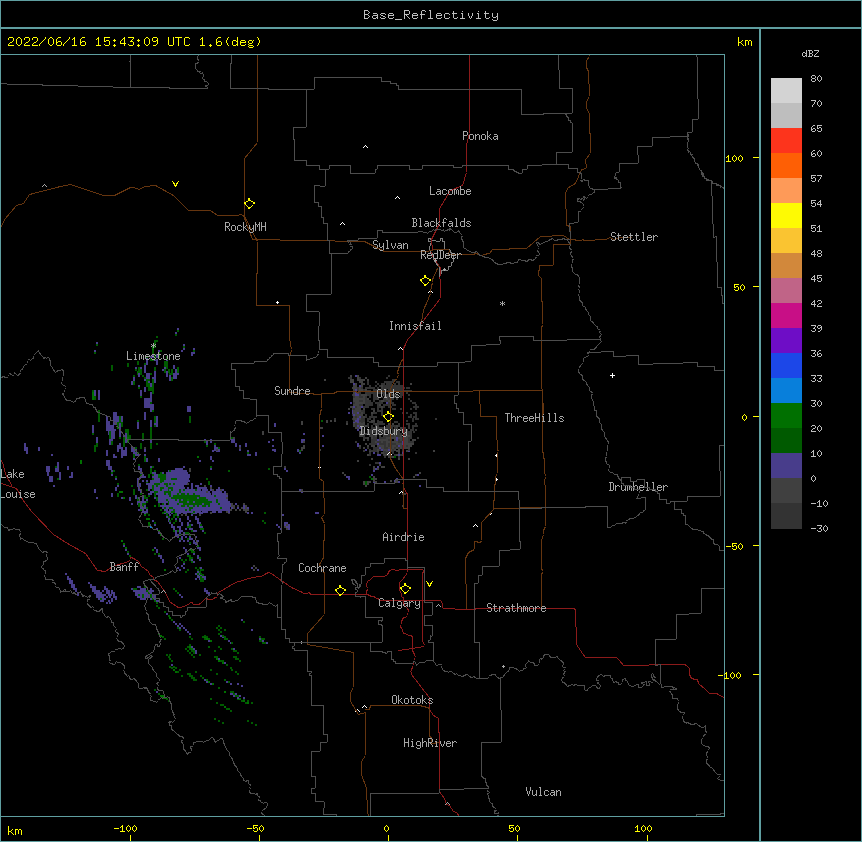This screenshot has height=842, width=862.
Task: Click the Lake Louise label
Action: [18, 484]
